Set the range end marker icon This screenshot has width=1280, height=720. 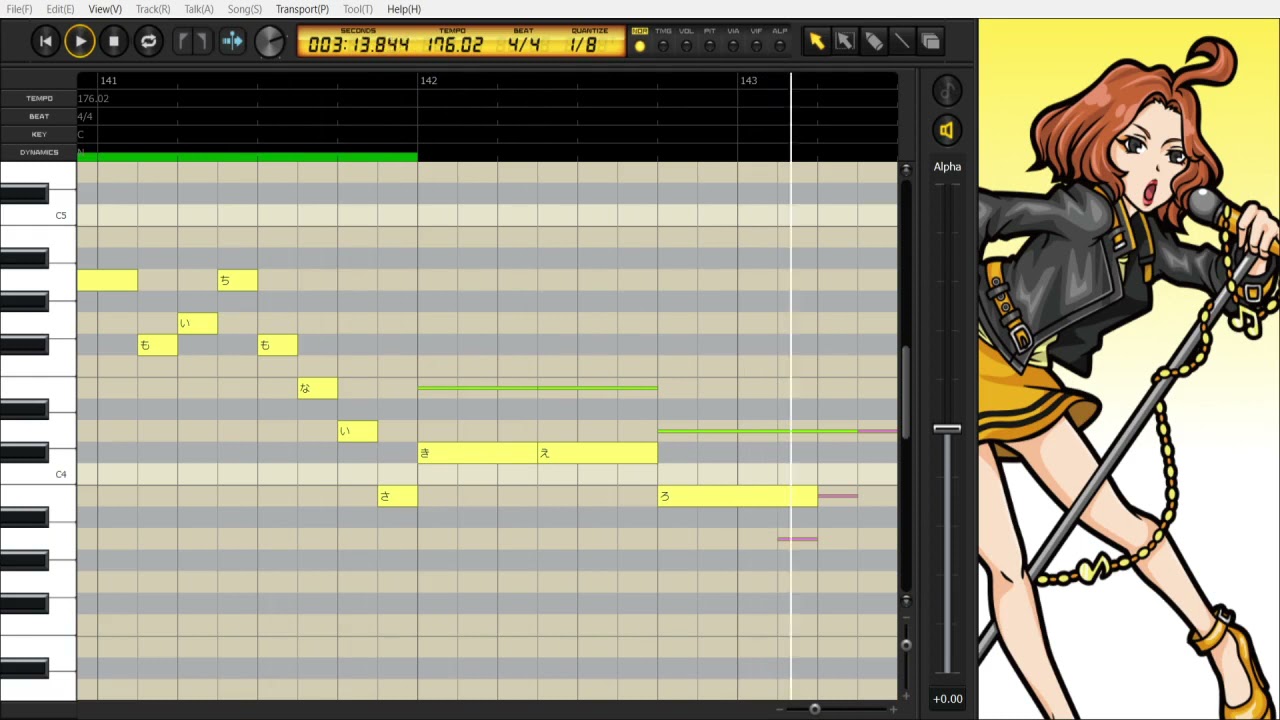point(201,41)
